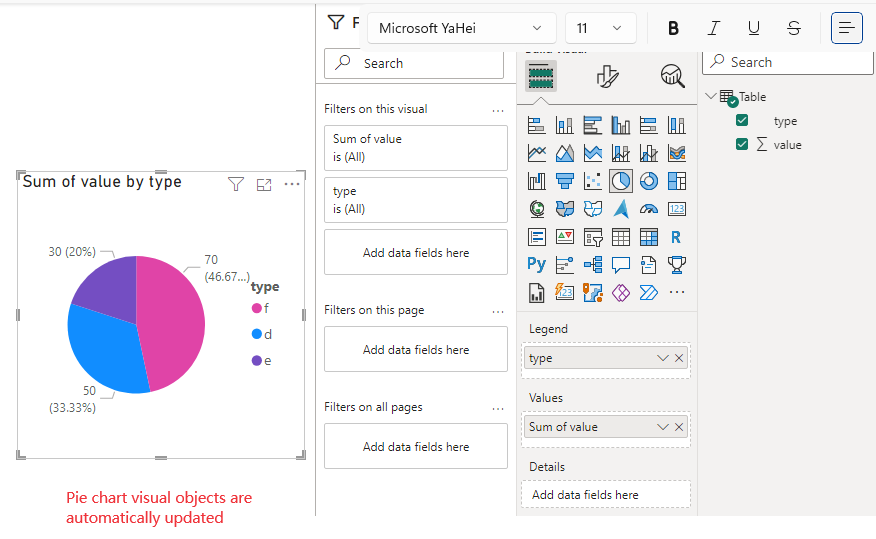
Task: Choose the stacked area chart visual
Action: tap(592, 152)
